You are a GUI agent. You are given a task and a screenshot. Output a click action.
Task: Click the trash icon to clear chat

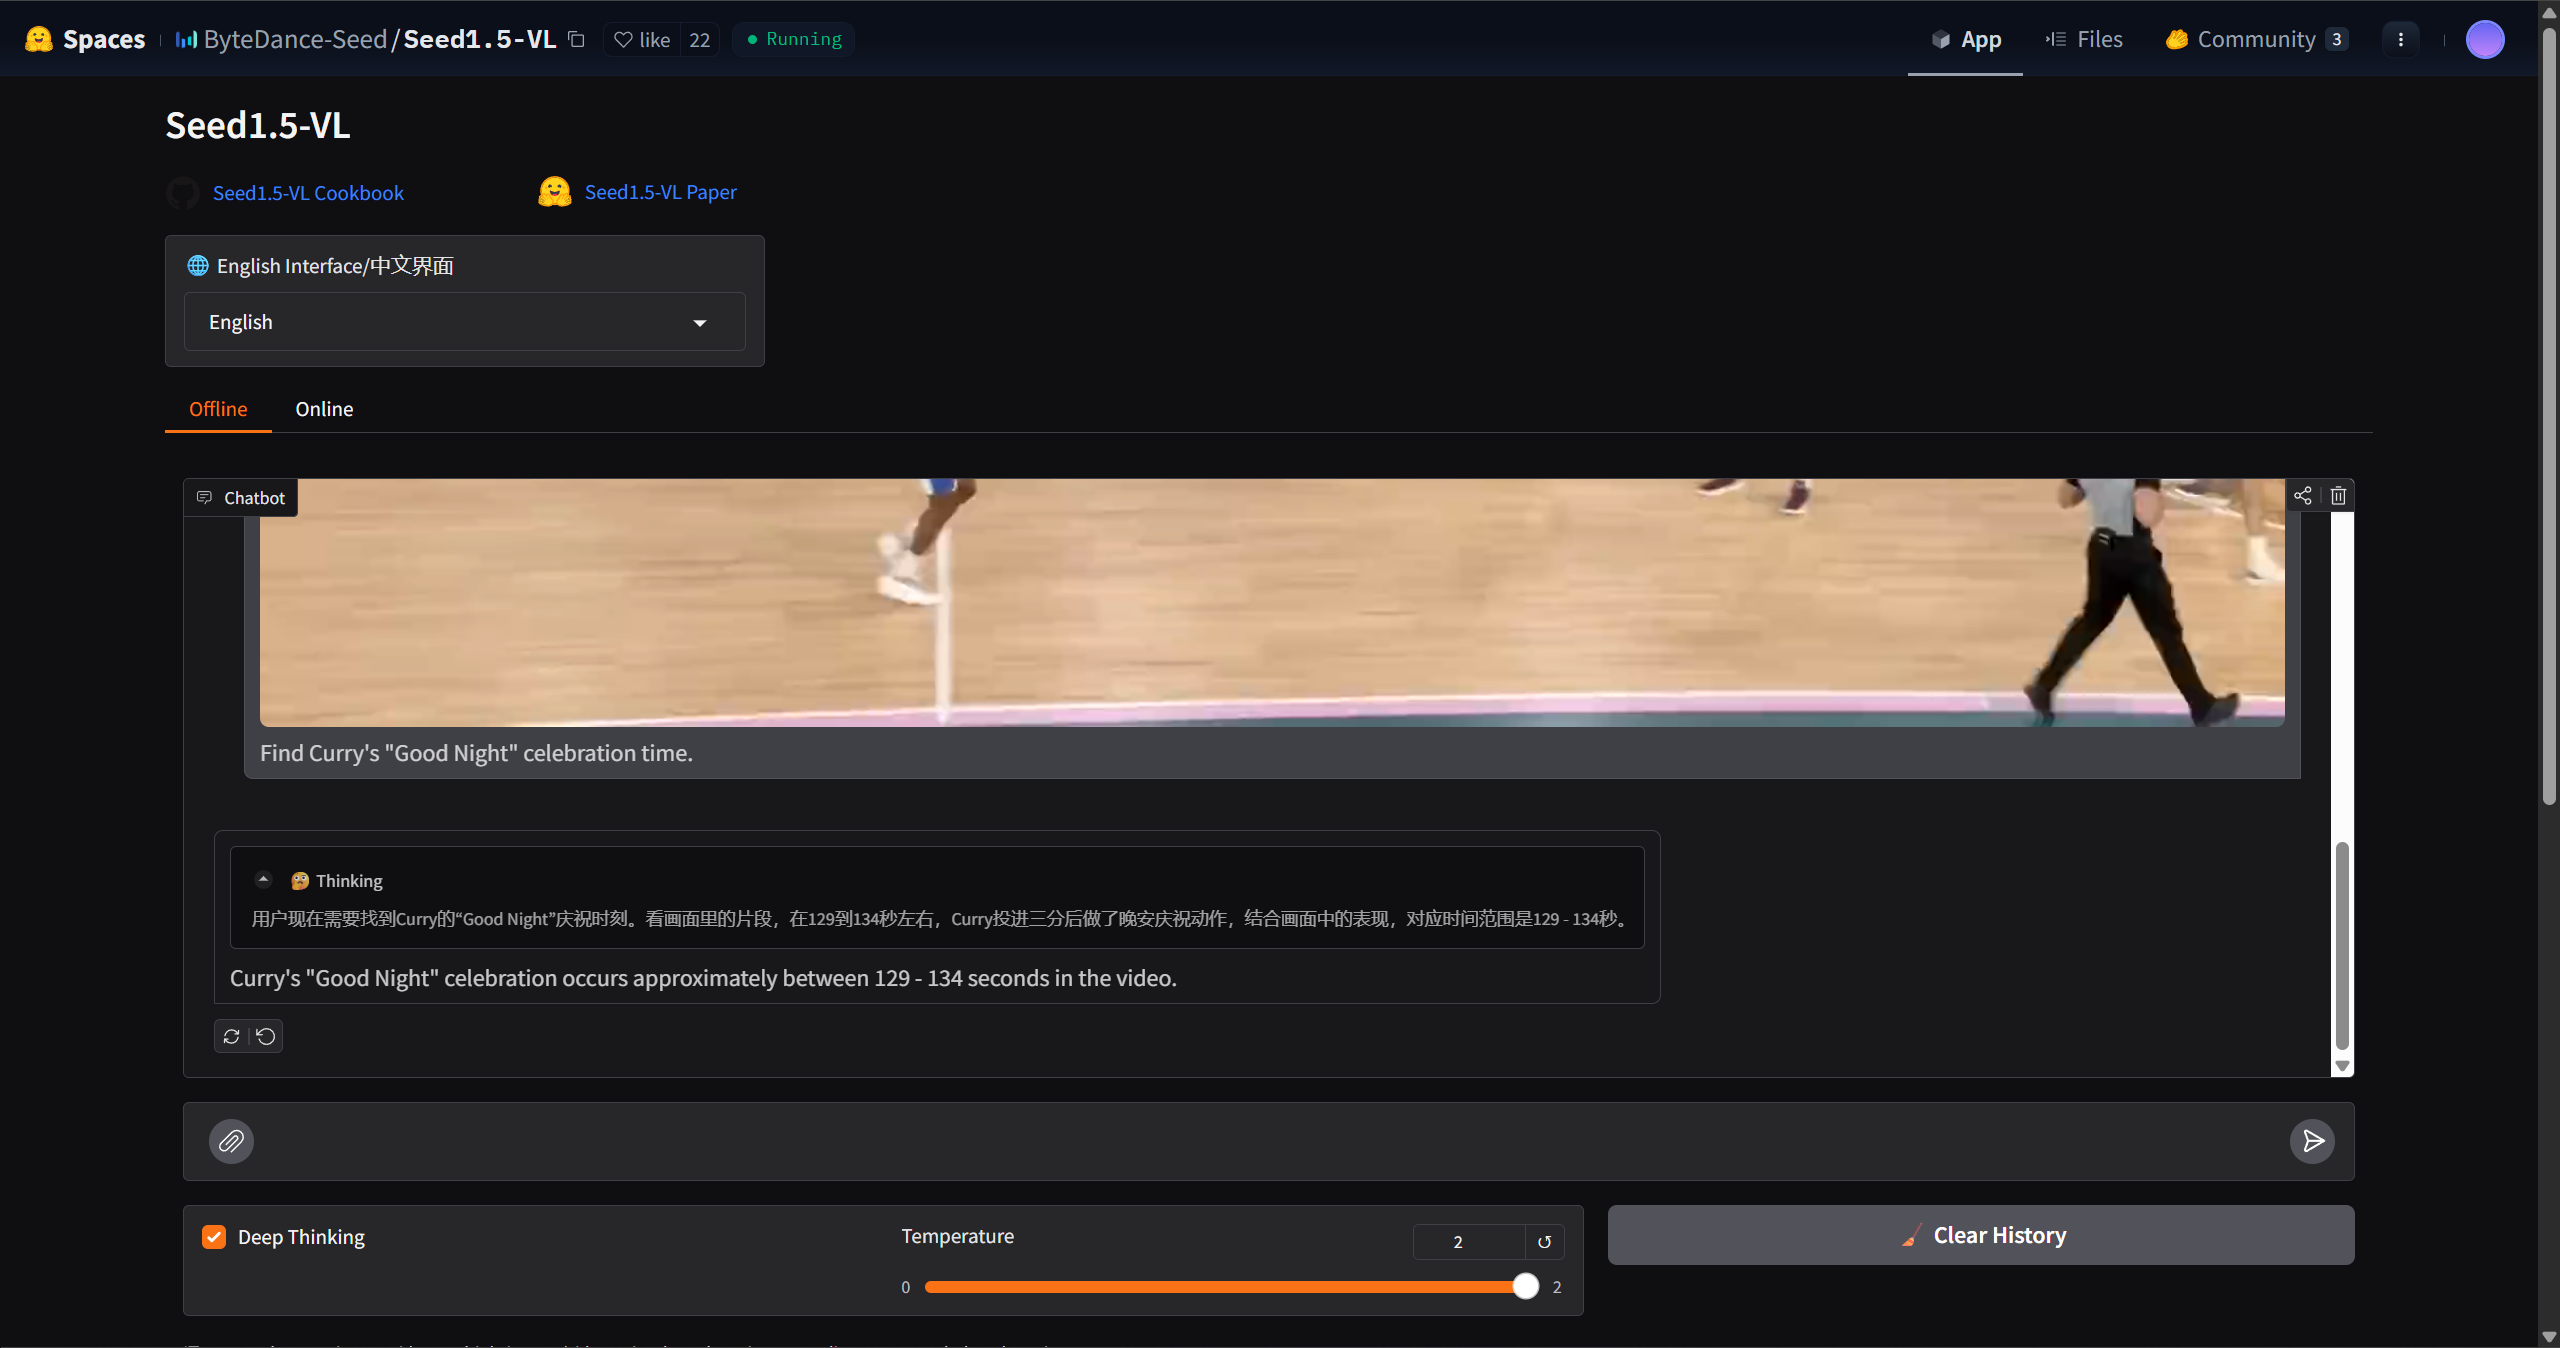click(2338, 496)
